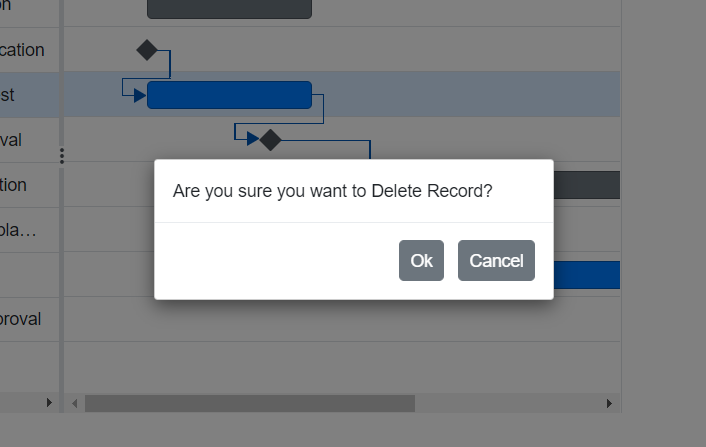This screenshot has height=447, width=706.
Task: Click the dependency arrowhead entering the blue taskbar
Action: coord(140,95)
